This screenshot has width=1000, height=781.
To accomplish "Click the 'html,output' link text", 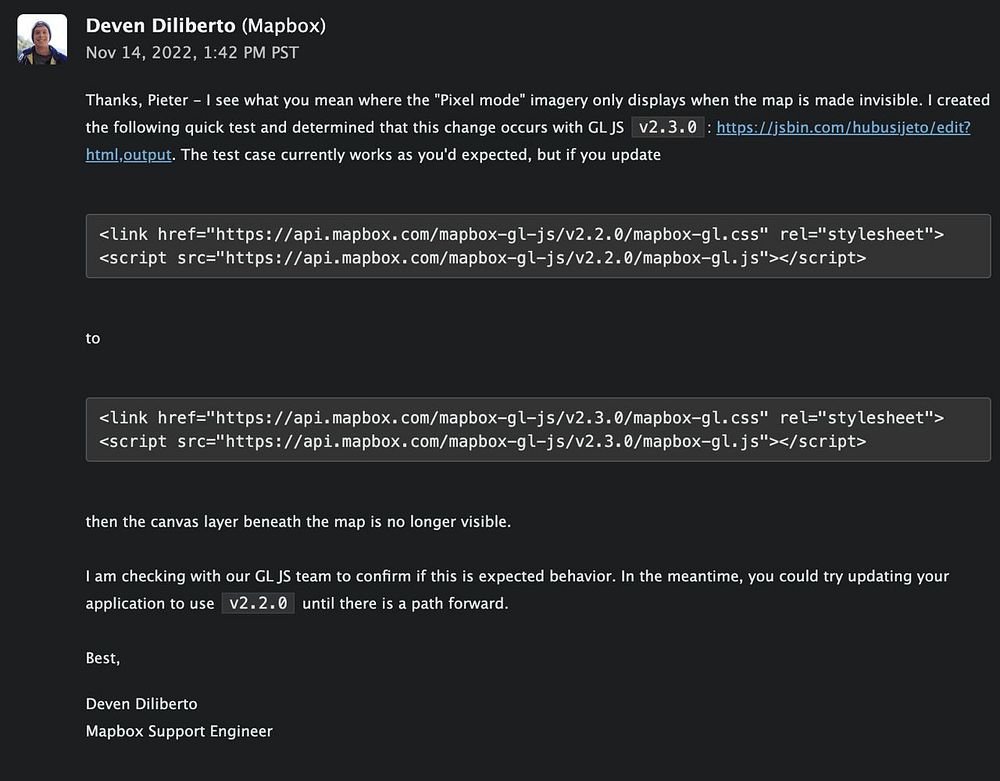I will [x=129, y=155].
